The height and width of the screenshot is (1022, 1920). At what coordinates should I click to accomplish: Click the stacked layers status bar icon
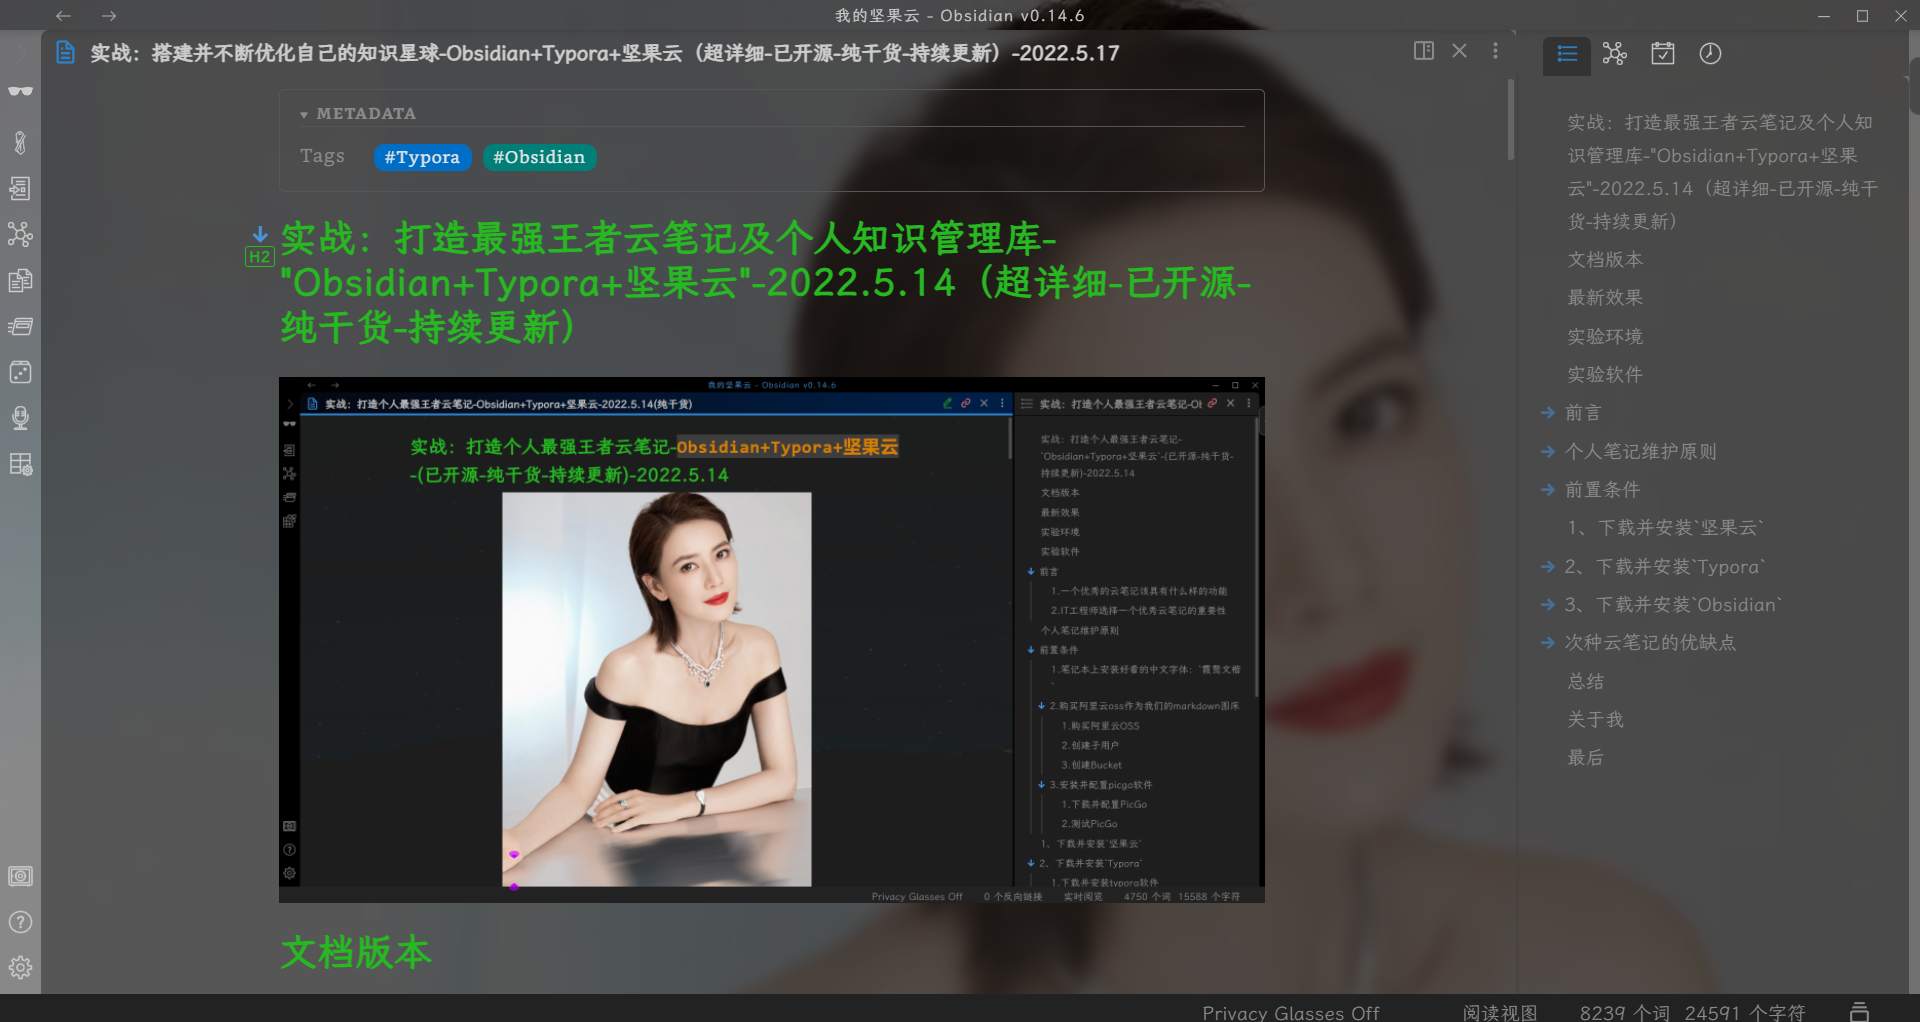pyautogui.click(x=1859, y=1011)
